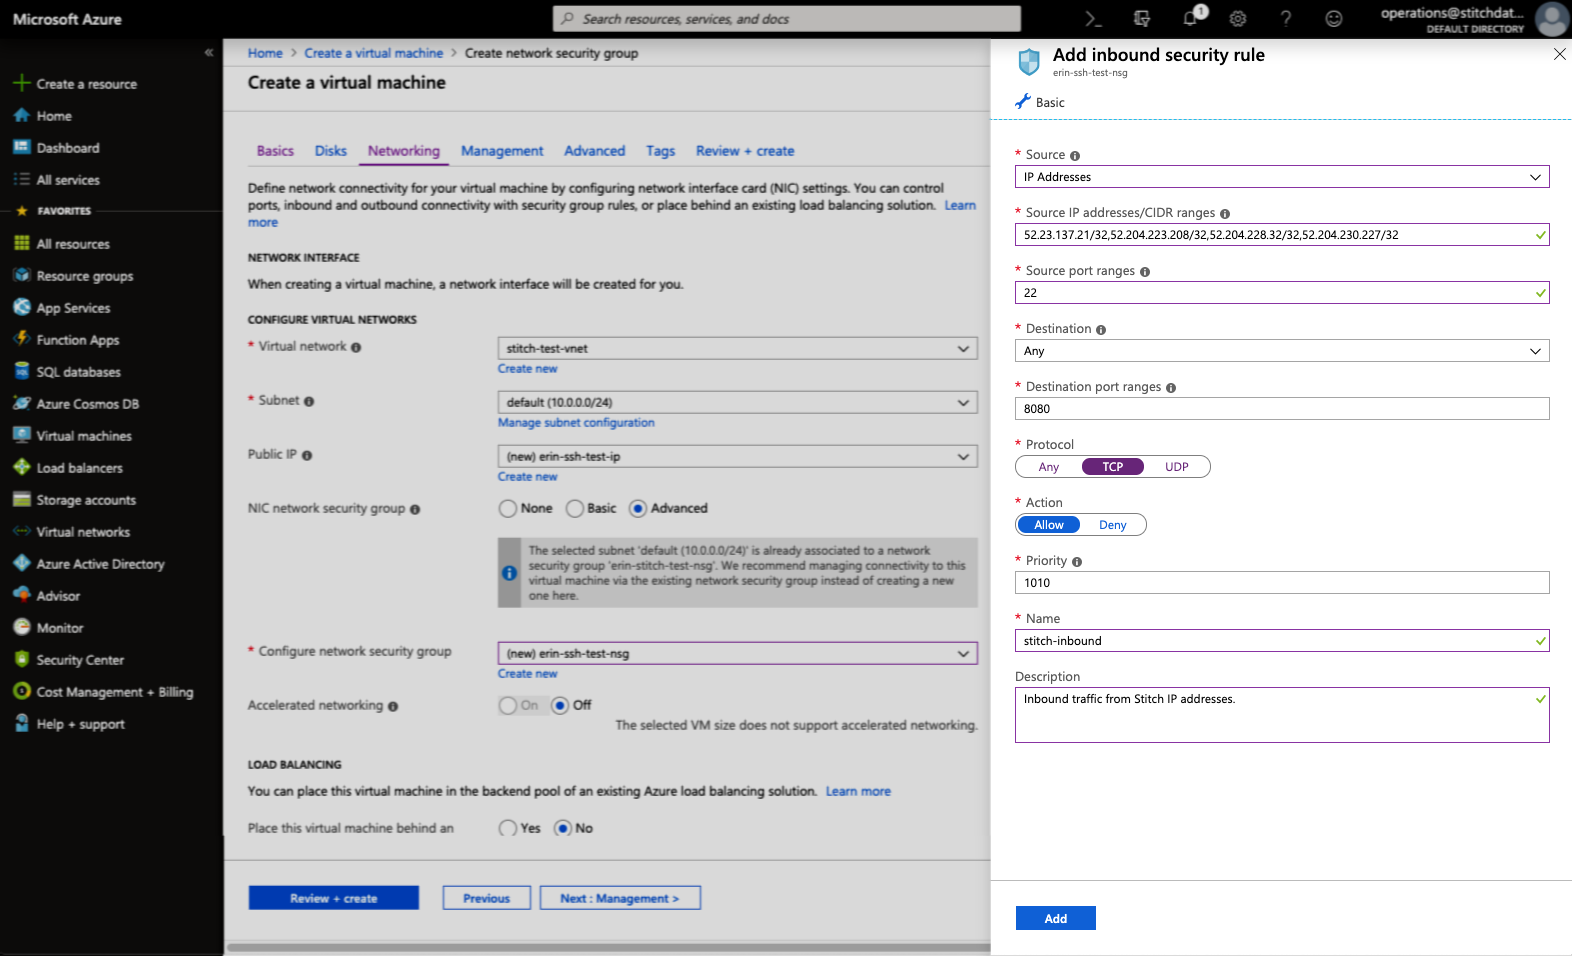Image resolution: width=1572 pixels, height=956 pixels.
Task: Click the Next : Management button
Action: [620, 898]
